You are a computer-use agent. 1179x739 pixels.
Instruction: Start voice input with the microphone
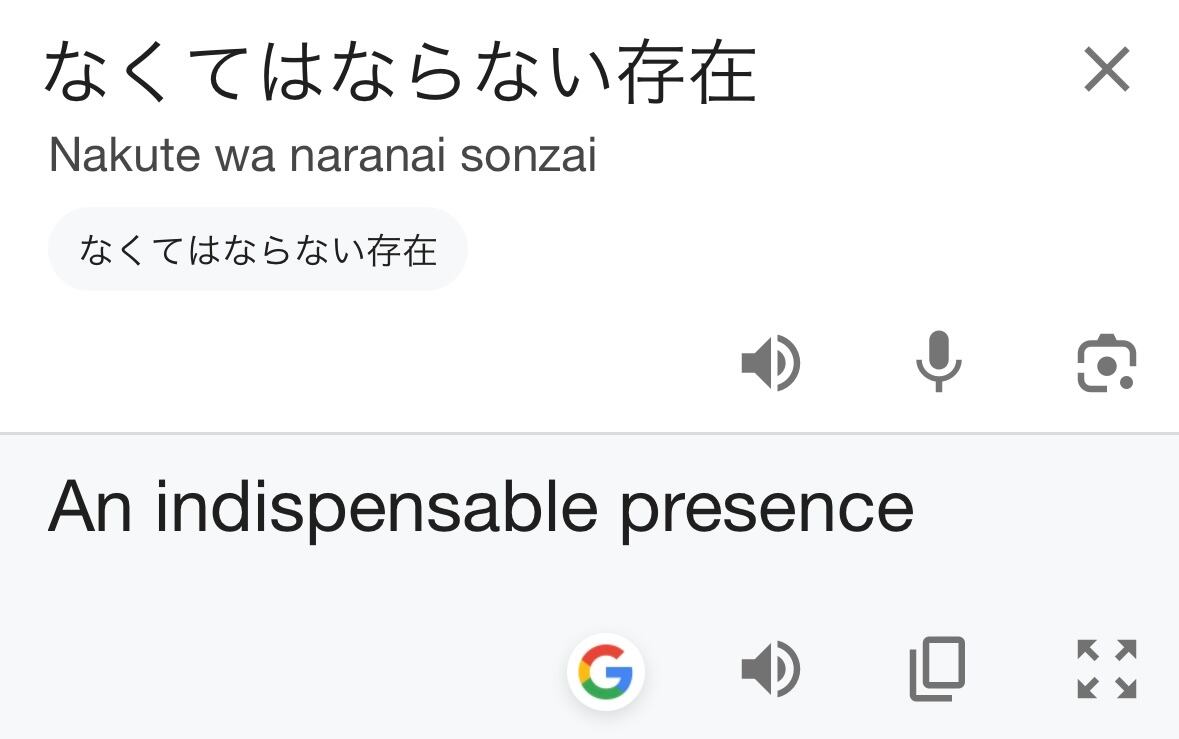(x=938, y=363)
